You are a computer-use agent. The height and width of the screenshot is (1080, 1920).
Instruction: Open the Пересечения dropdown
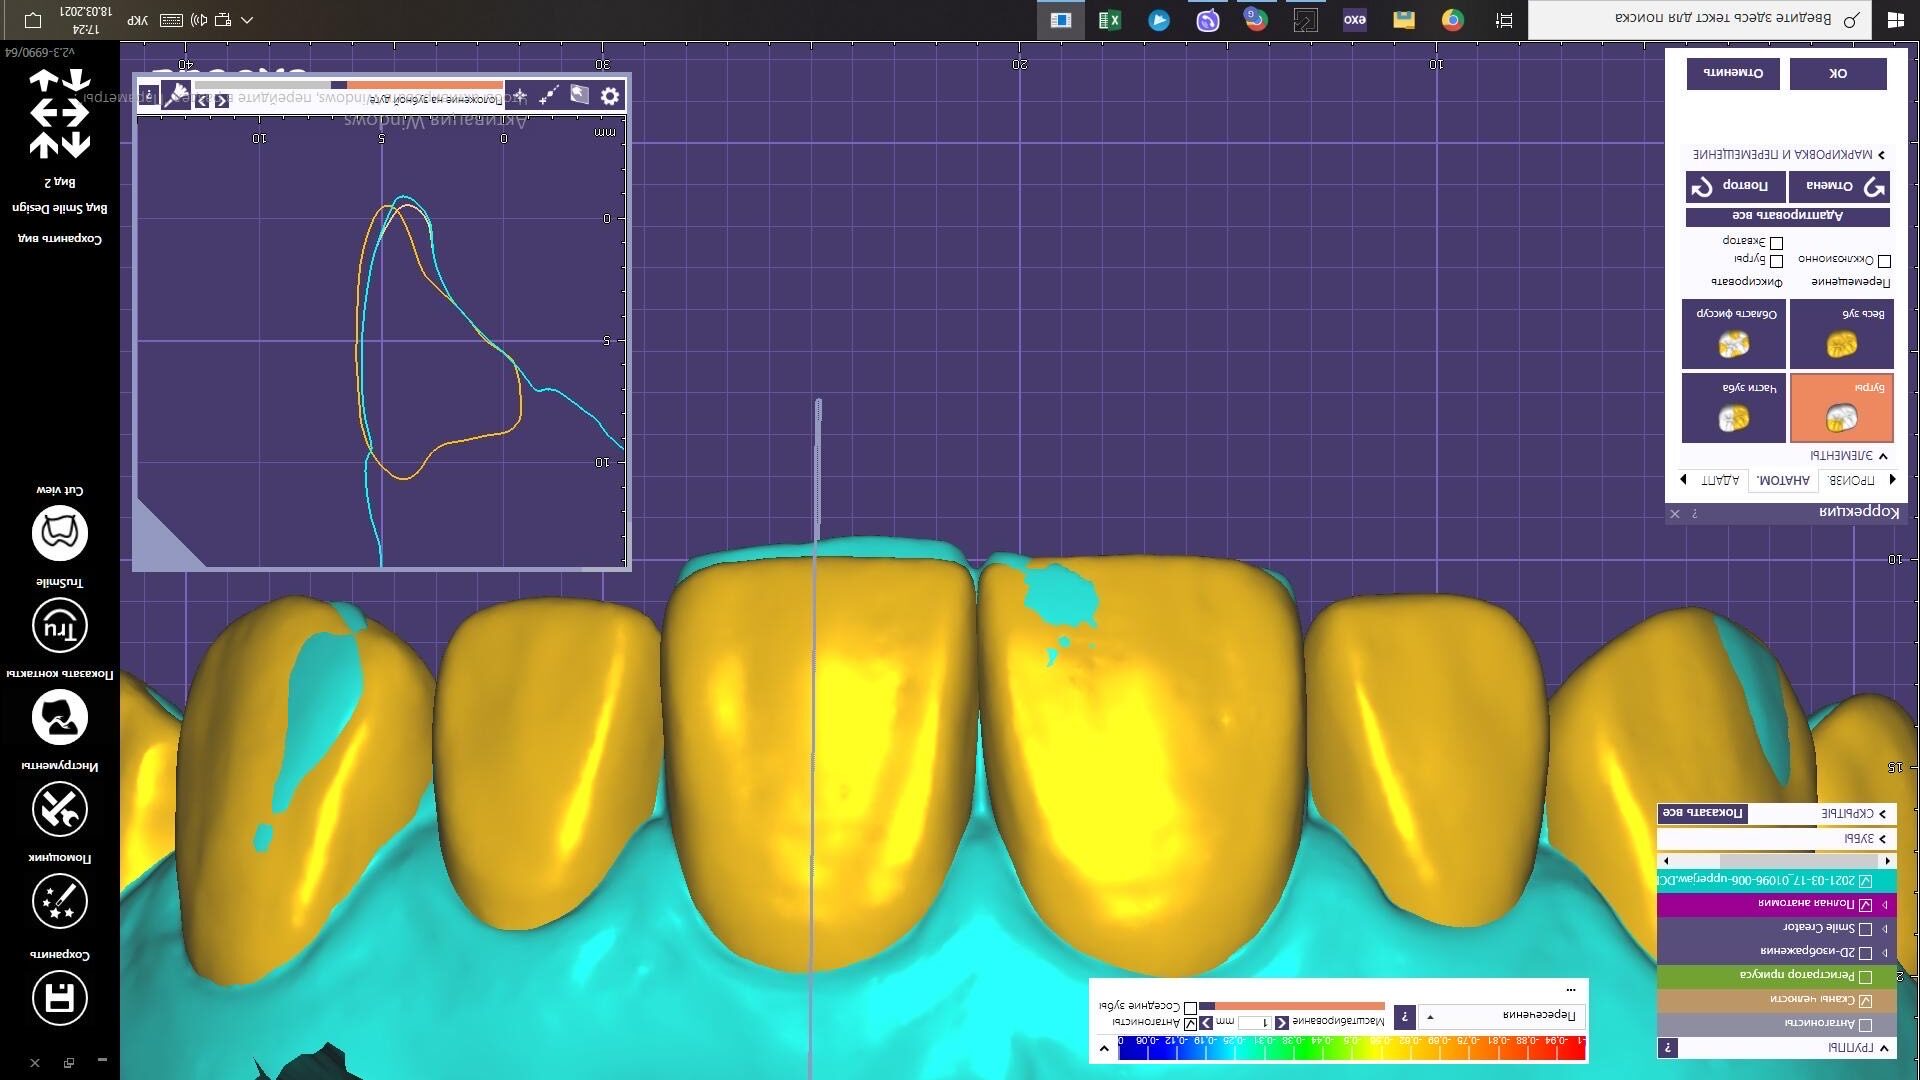point(1500,1016)
